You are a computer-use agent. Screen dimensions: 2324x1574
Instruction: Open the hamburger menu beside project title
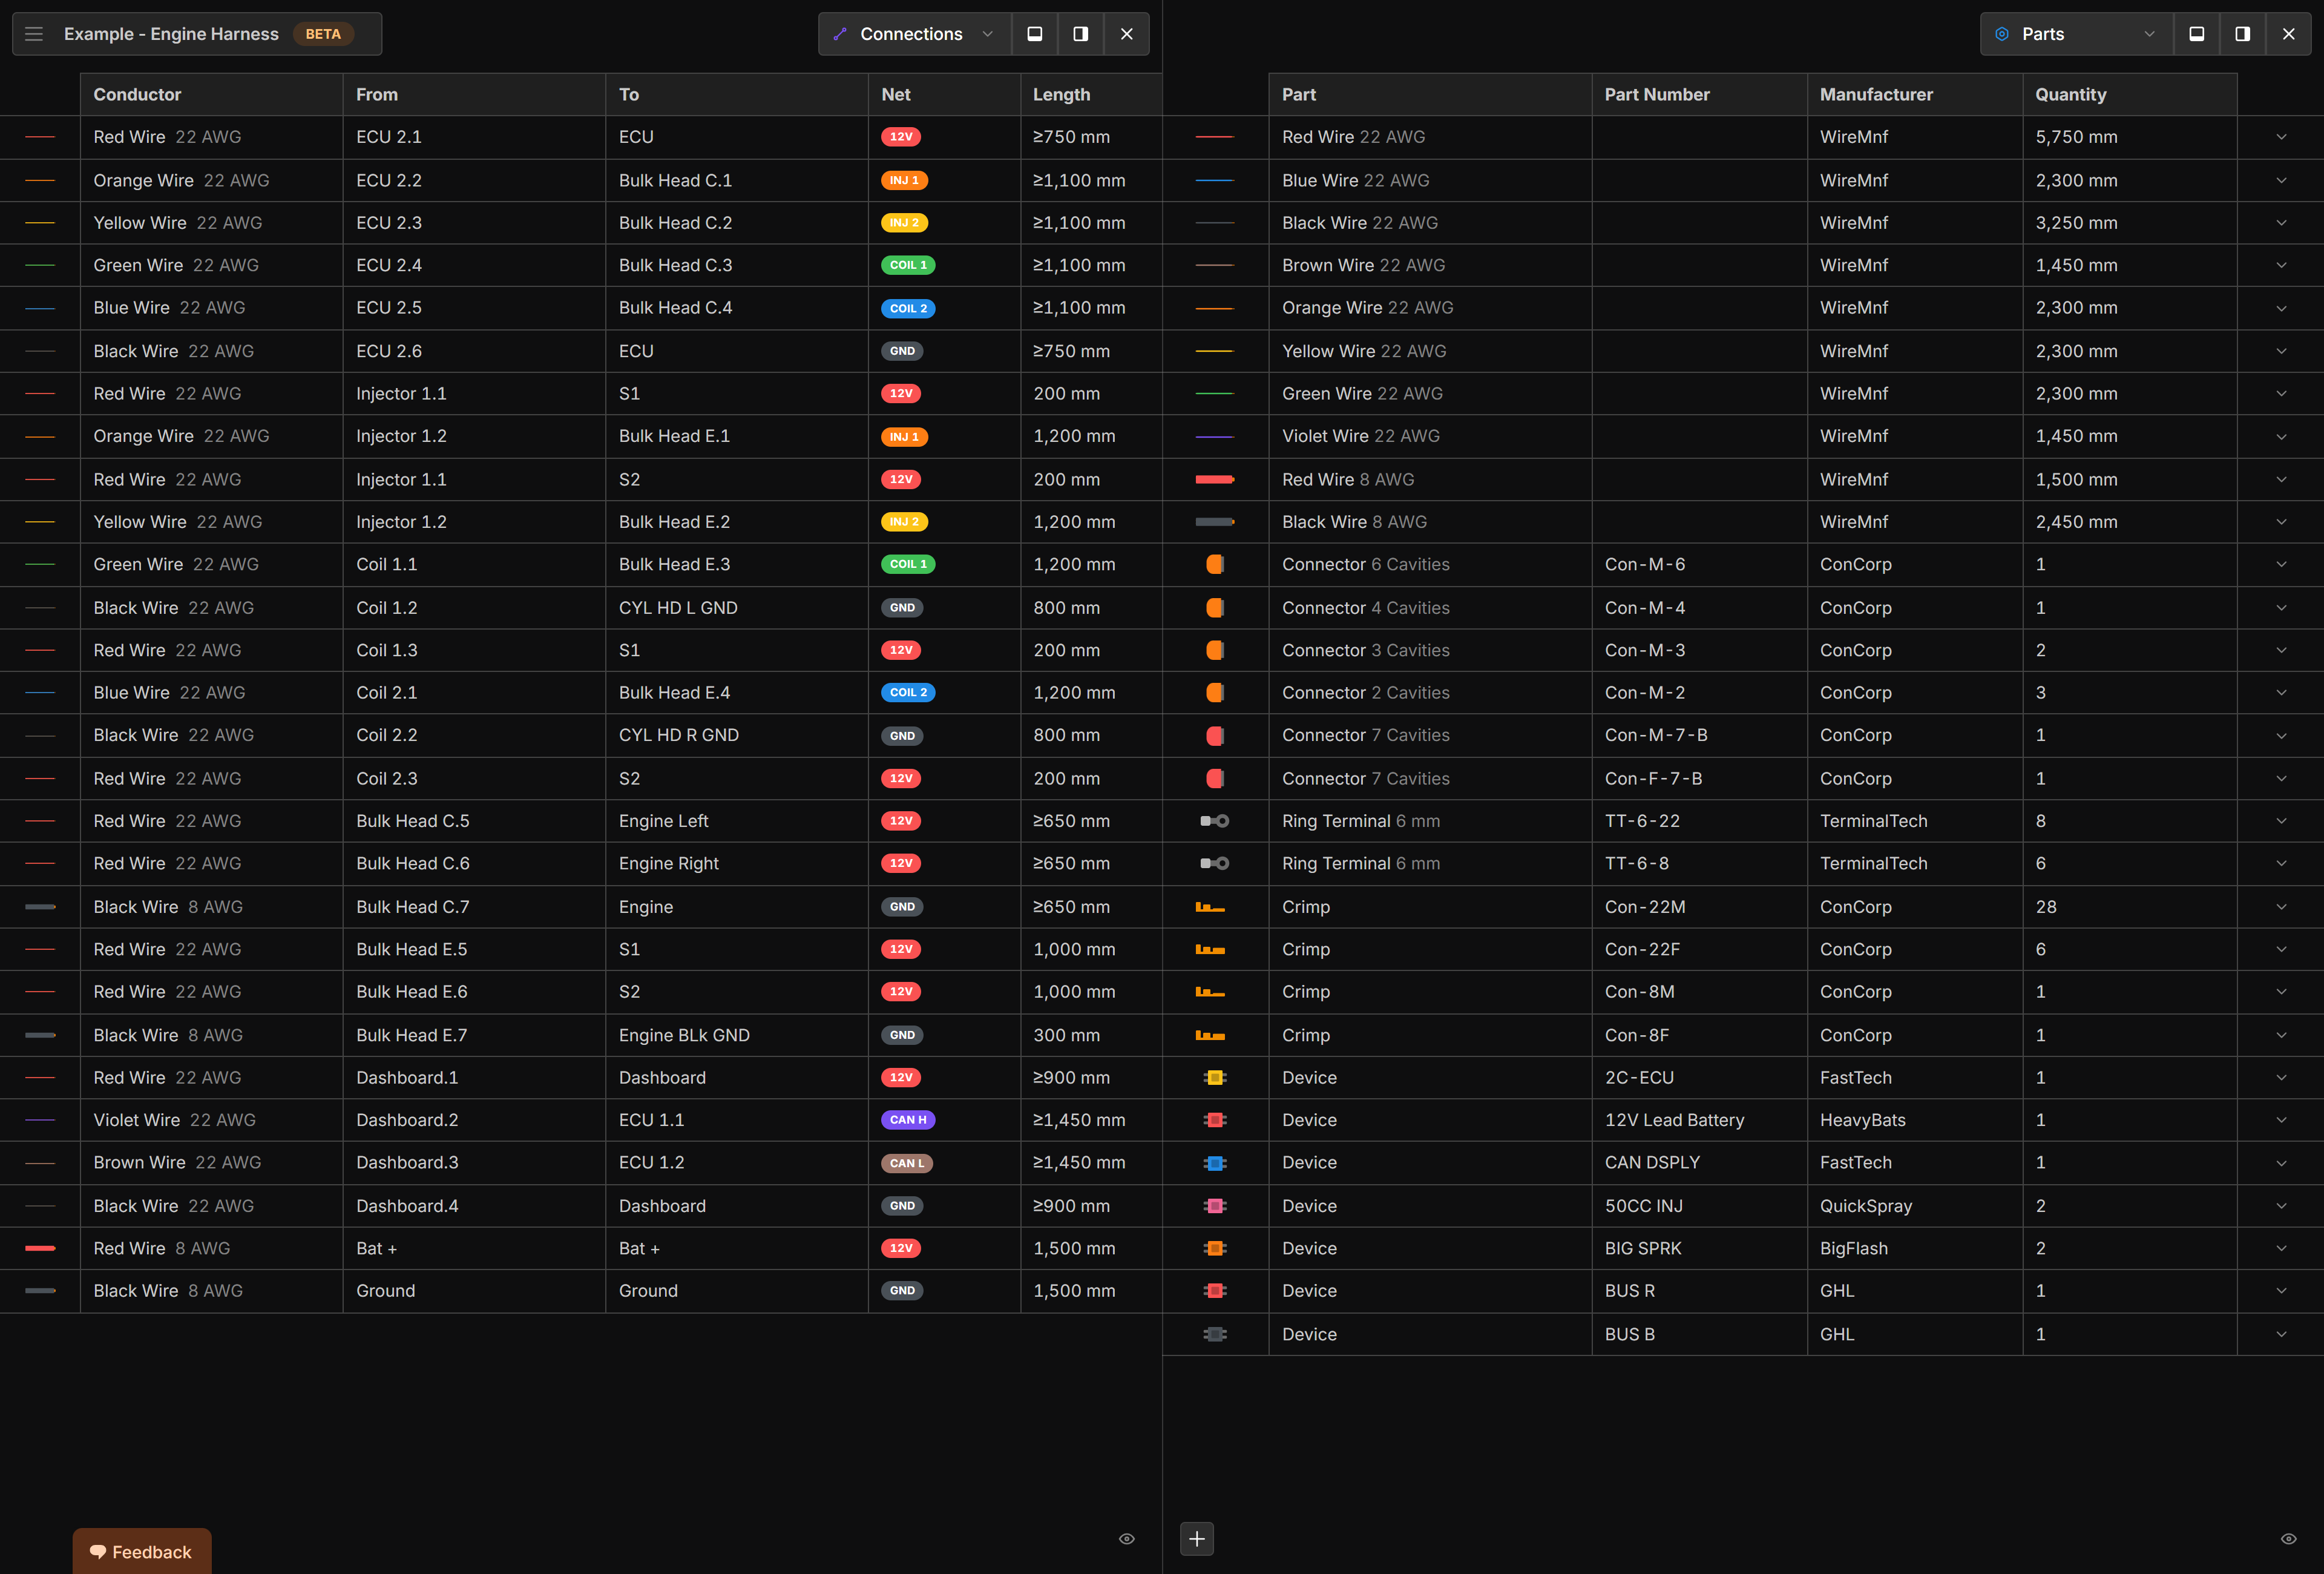(x=34, y=34)
